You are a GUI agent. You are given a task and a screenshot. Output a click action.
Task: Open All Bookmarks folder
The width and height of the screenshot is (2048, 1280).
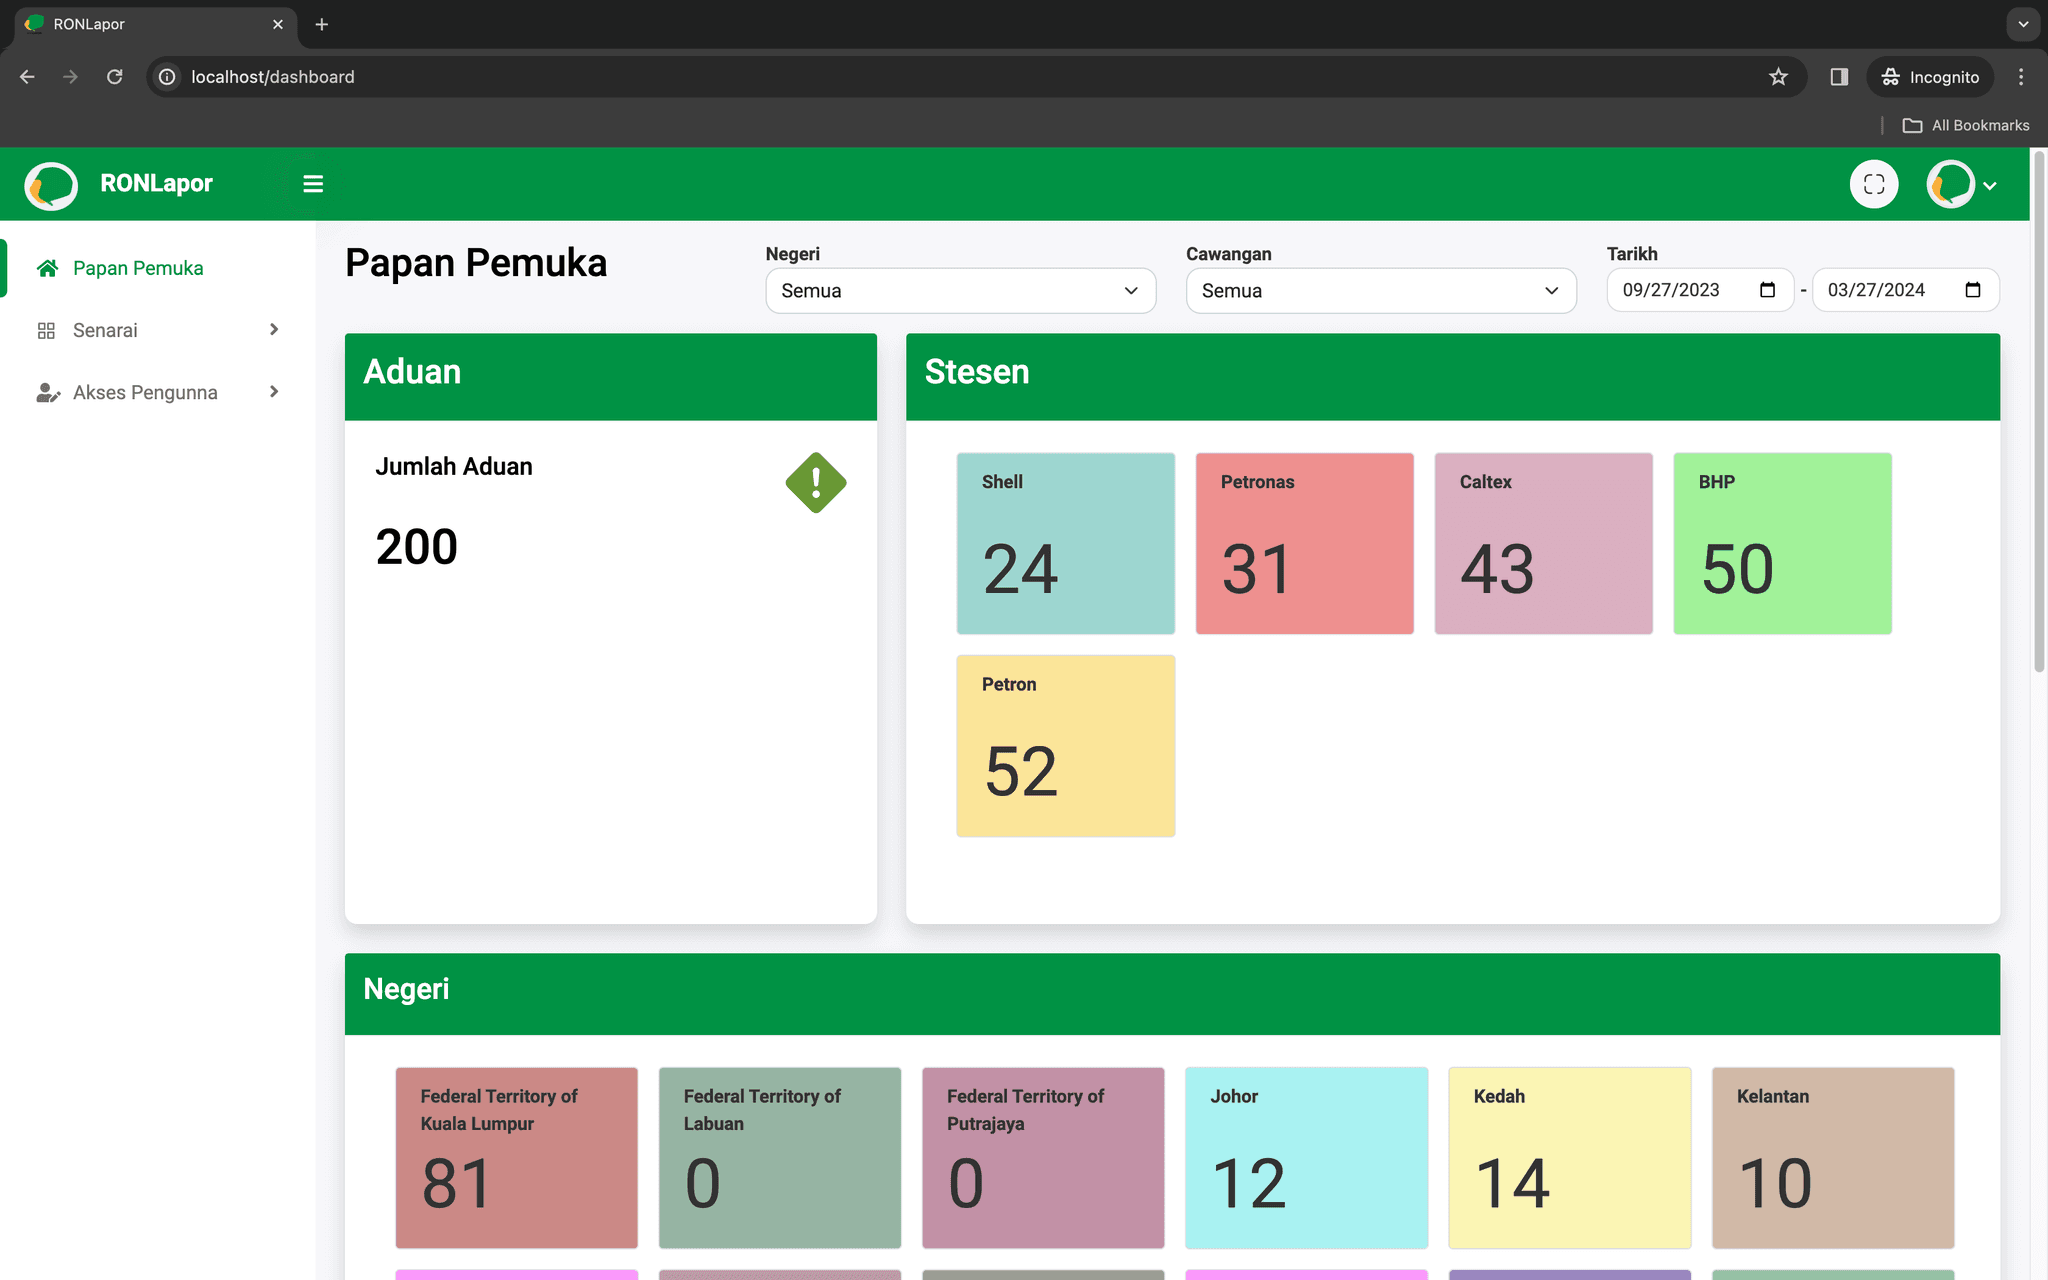tap(1966, 125)
